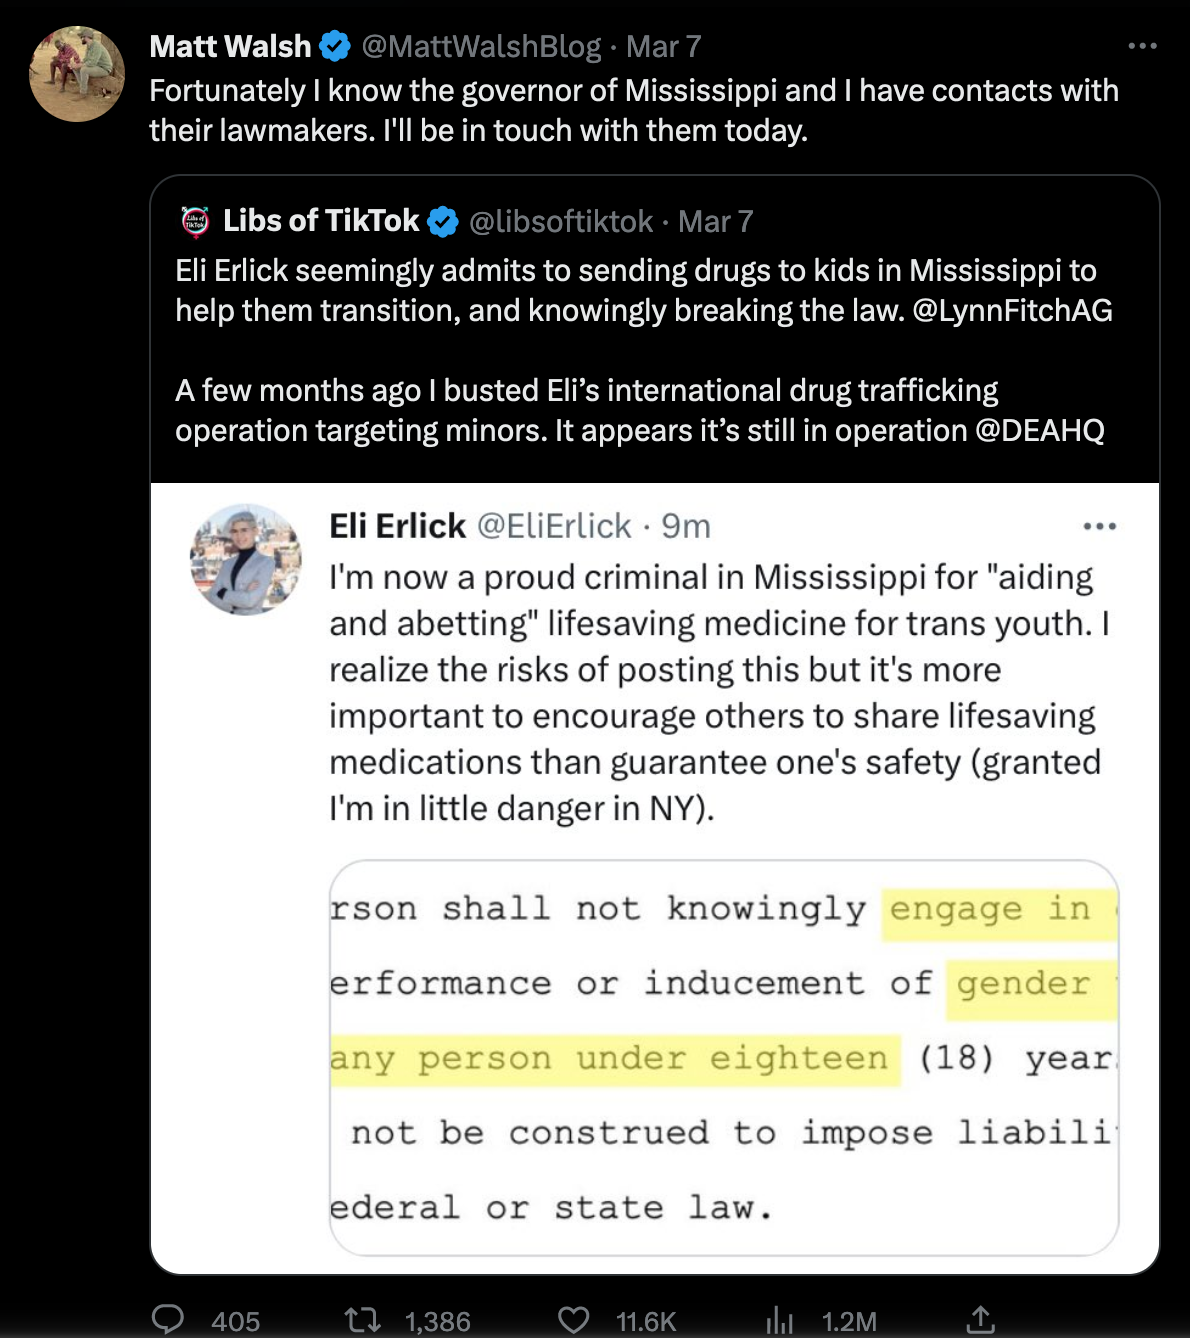Screen dimensions: 1190x1338
Task: Retweet the Matt Walsh post
Action: coord(362,1320)
